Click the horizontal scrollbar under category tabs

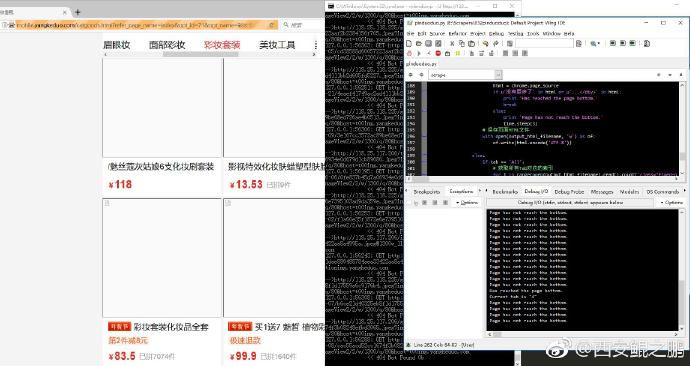[200, 55]
